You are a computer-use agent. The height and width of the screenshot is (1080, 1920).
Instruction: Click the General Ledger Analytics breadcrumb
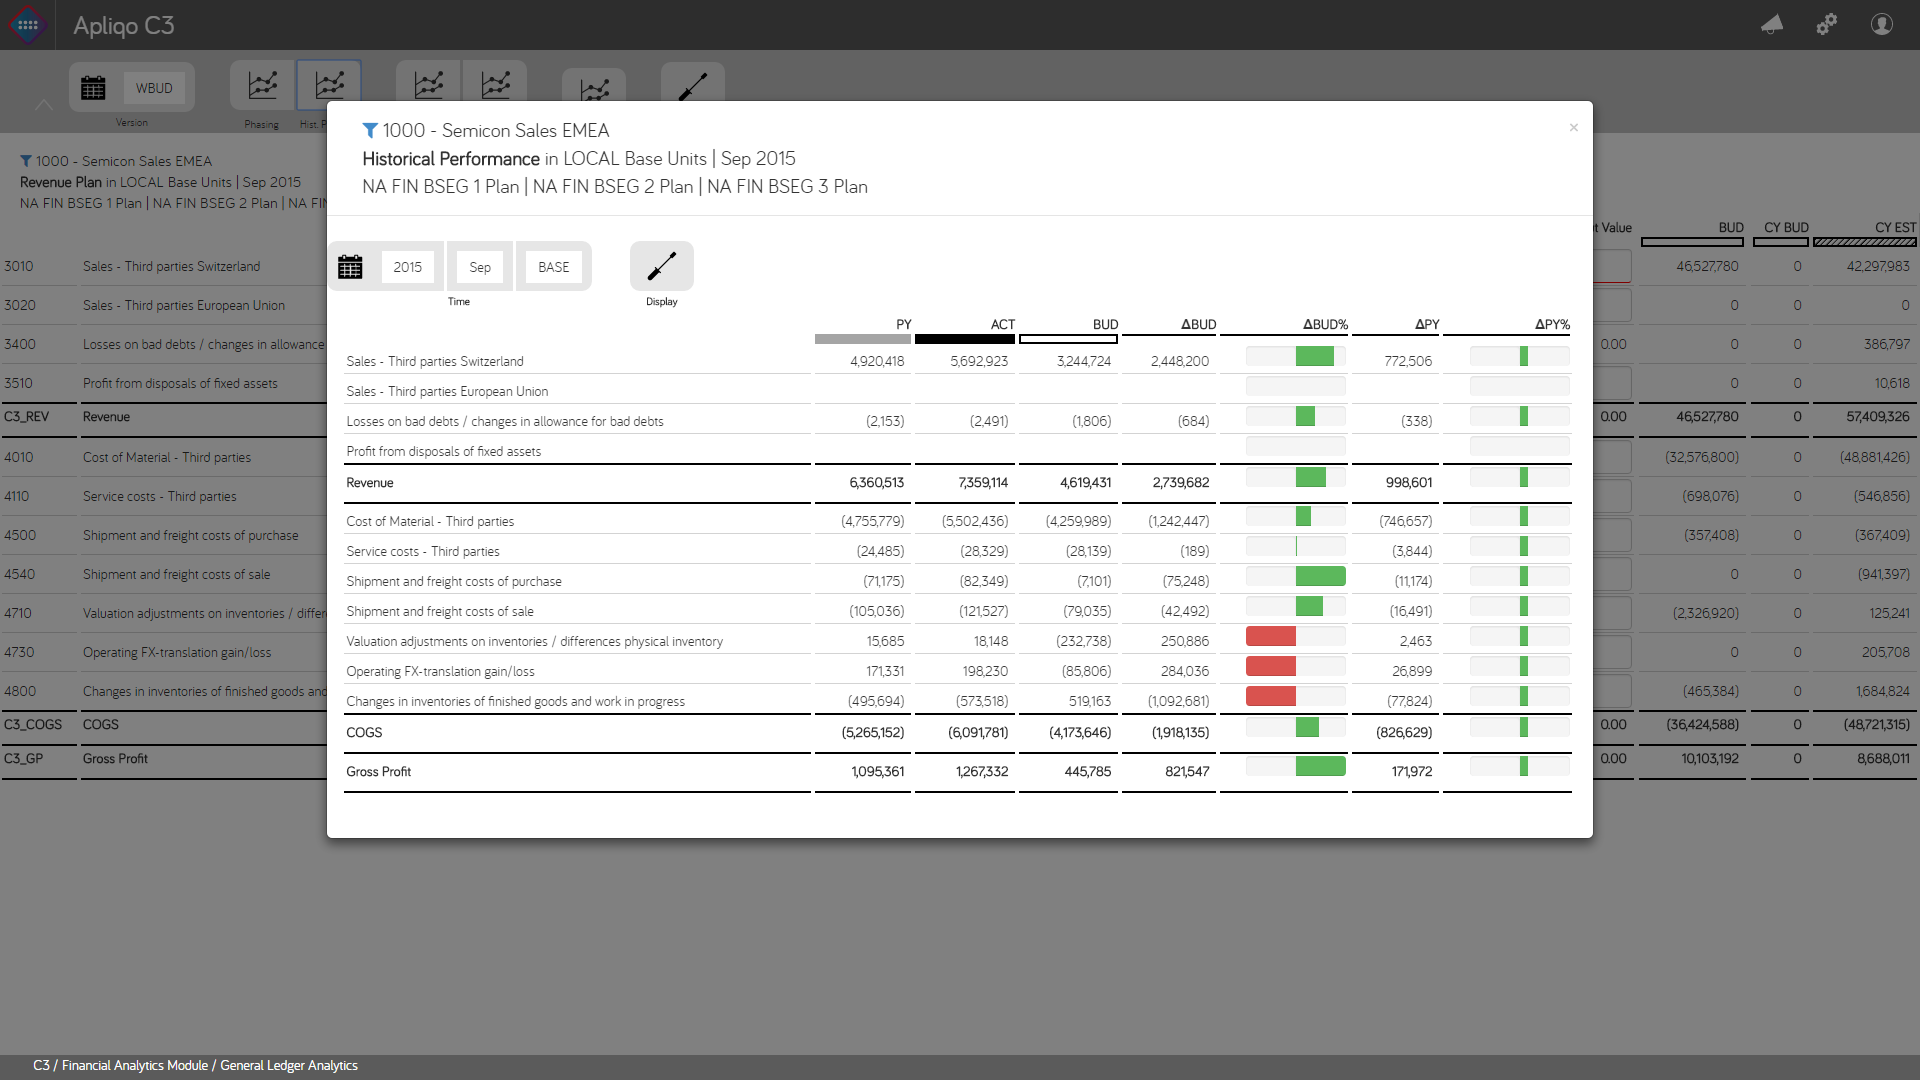[x=289, y=1066]
